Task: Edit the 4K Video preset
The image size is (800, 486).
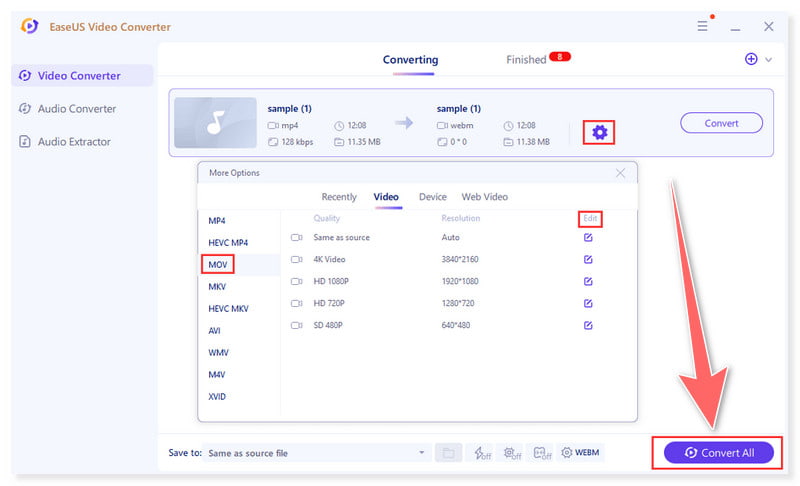Action: 588,259
